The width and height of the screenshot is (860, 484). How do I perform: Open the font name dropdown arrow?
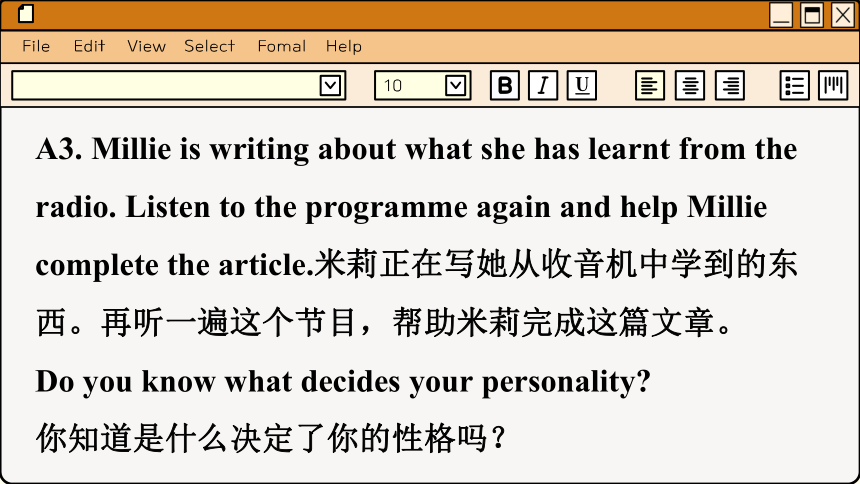pos(330,86)
